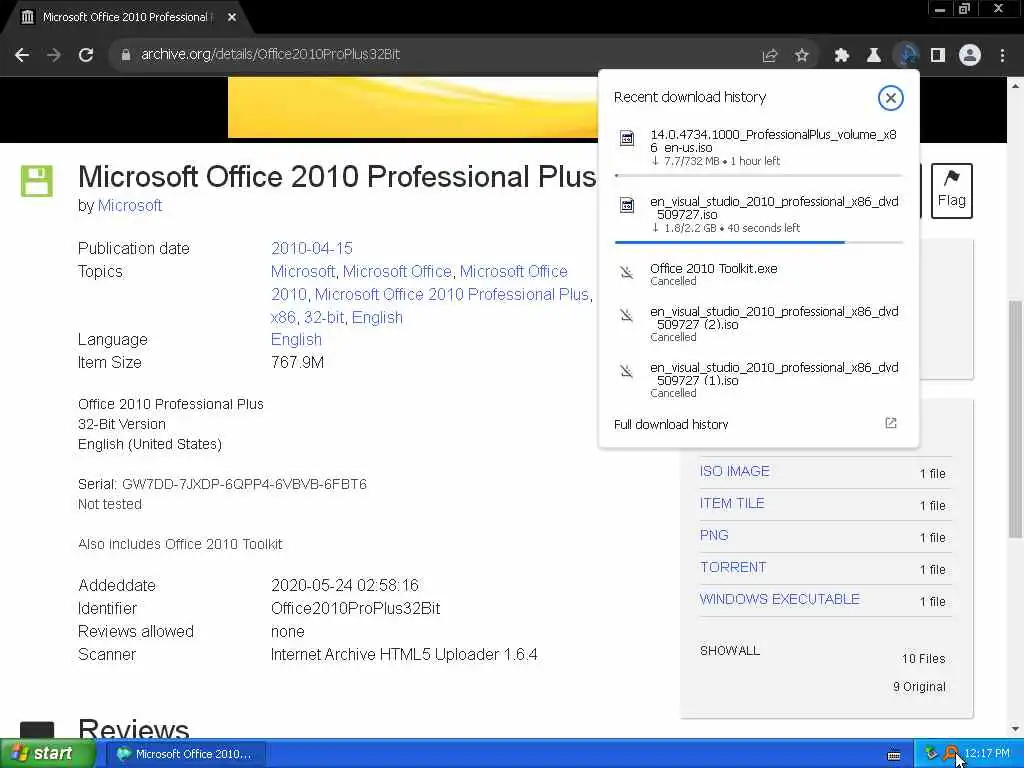
Task: Open the TORRENT download option
Action: pos(733,568)
